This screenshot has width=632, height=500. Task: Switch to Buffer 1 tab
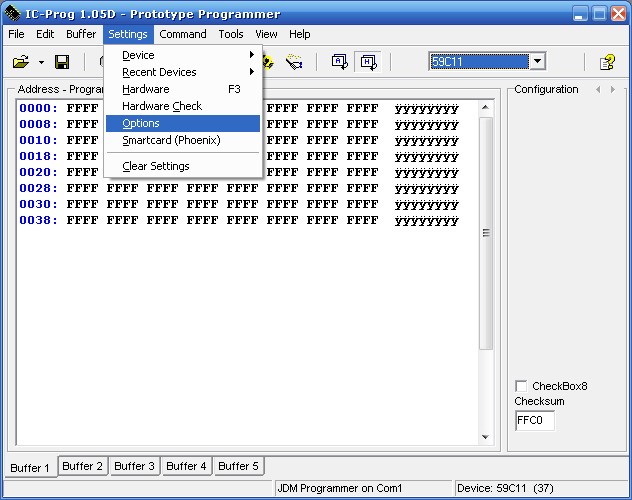click(x=30, y=467)
